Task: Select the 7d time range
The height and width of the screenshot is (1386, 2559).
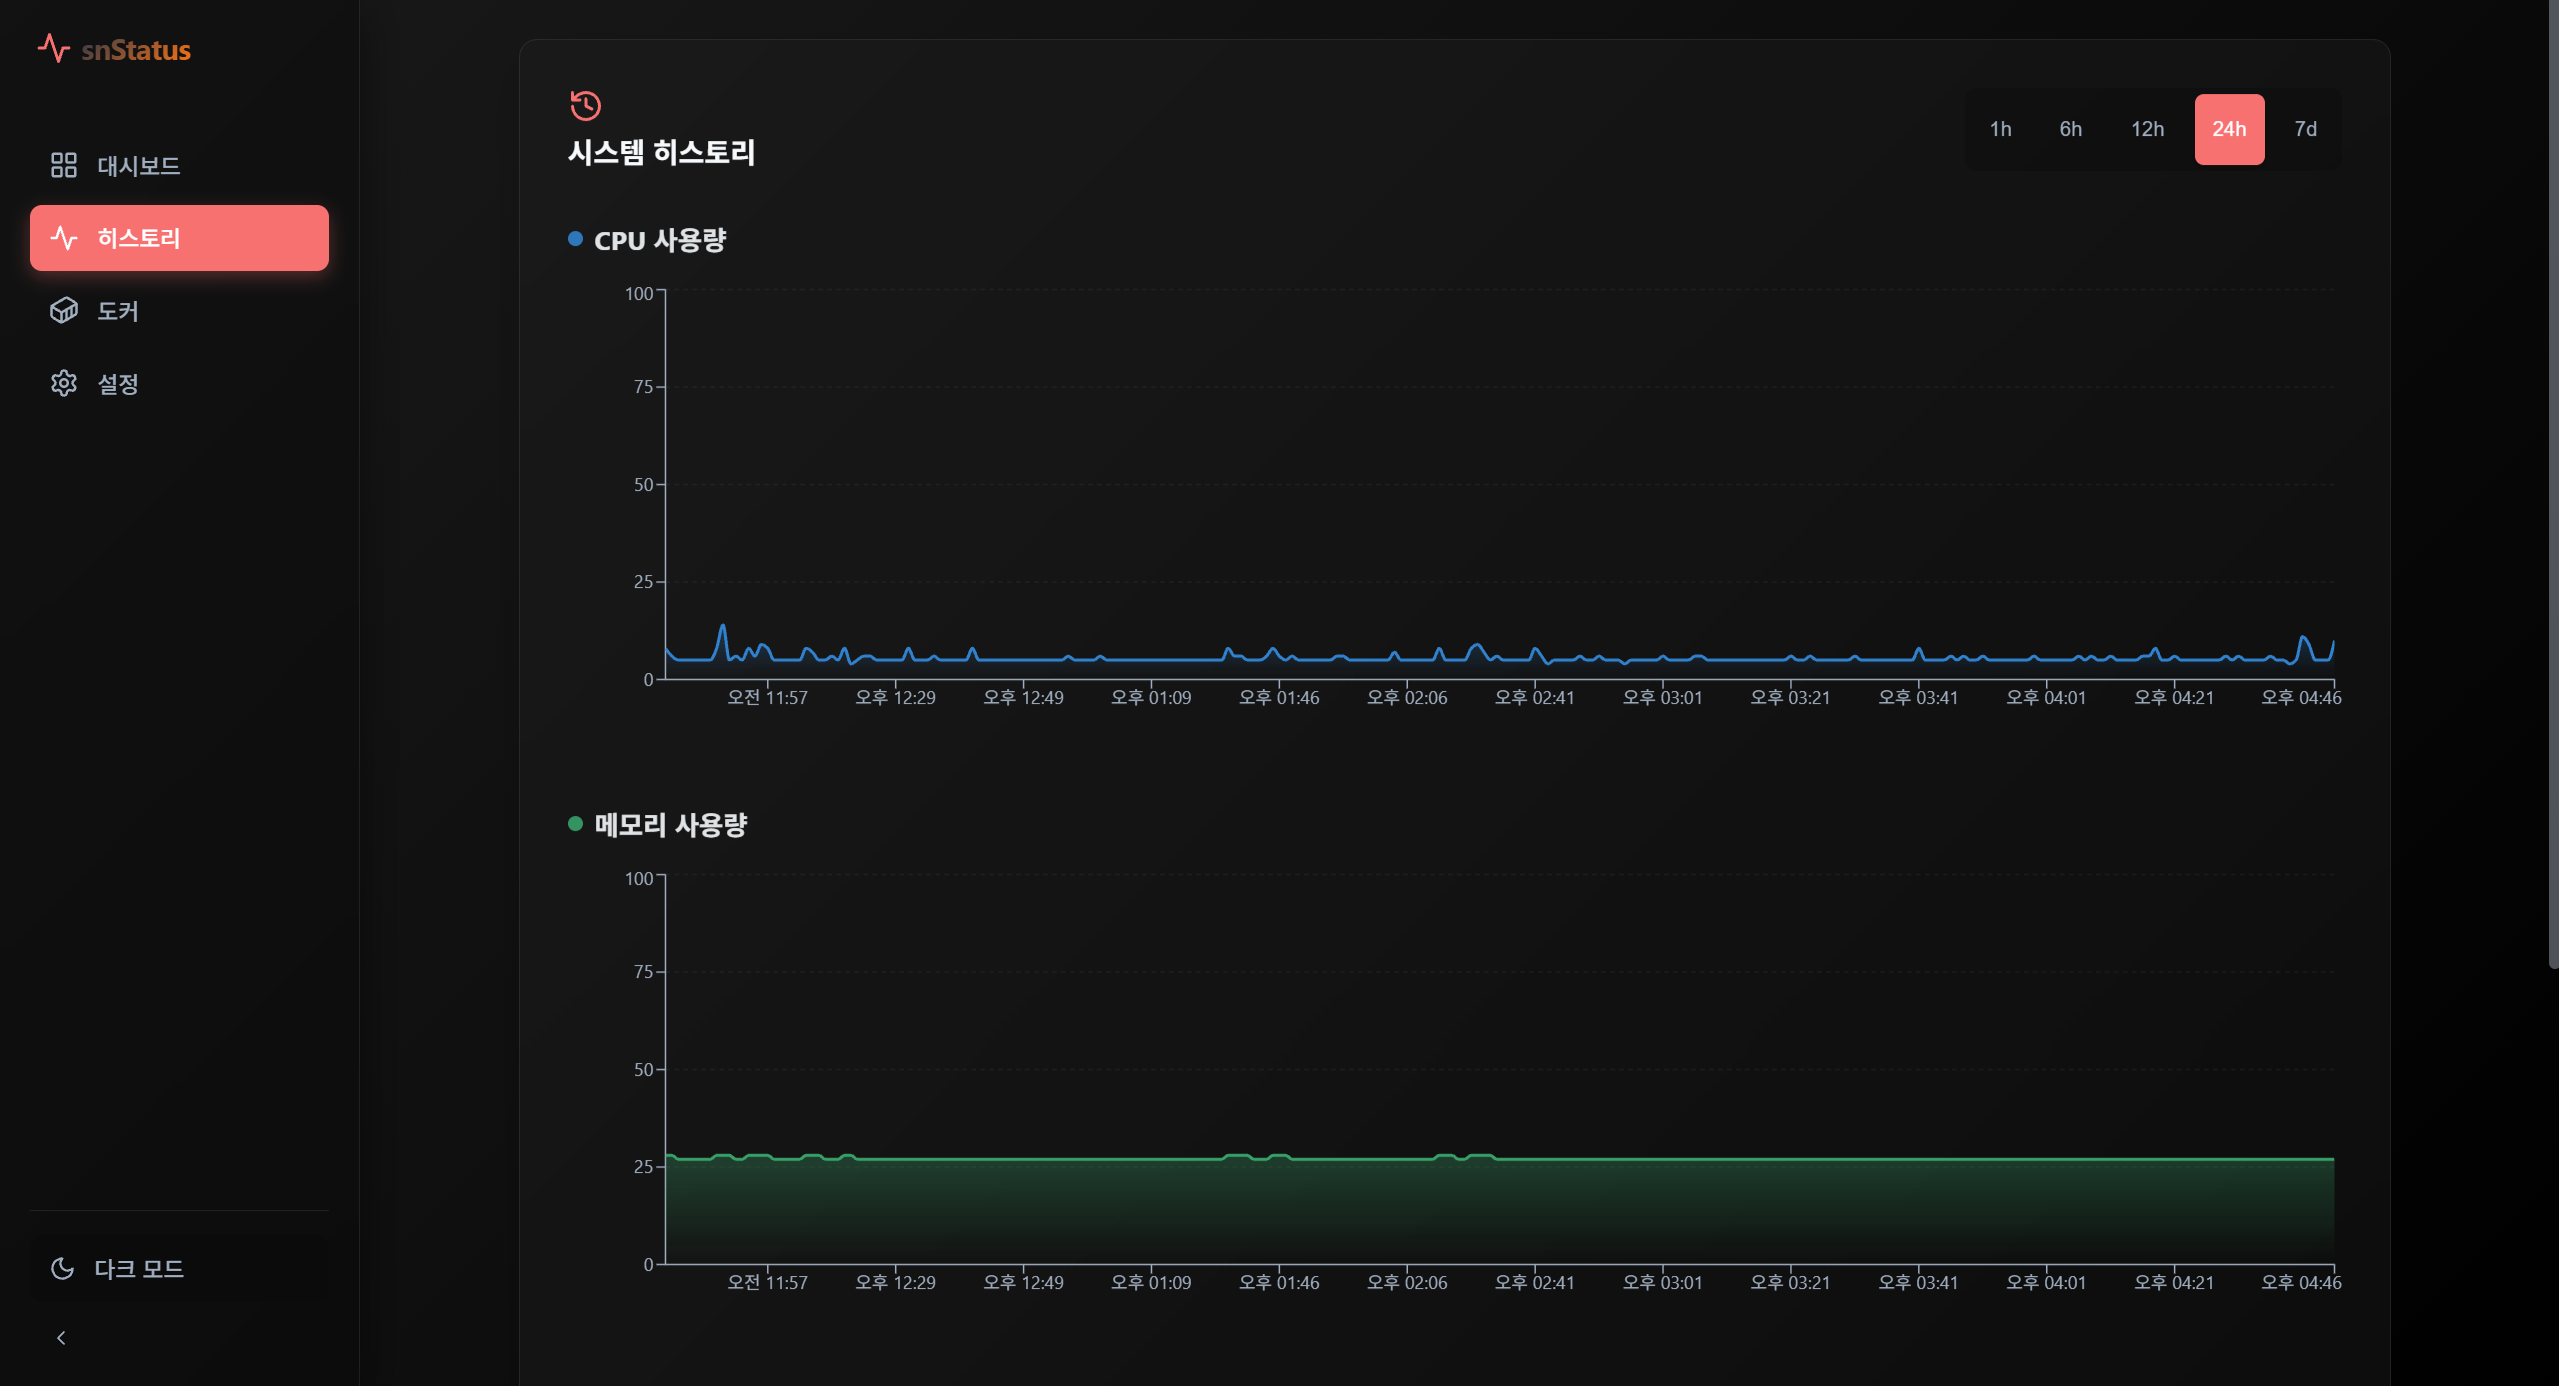Action: pyautogui.click(x=2305, y=129)
